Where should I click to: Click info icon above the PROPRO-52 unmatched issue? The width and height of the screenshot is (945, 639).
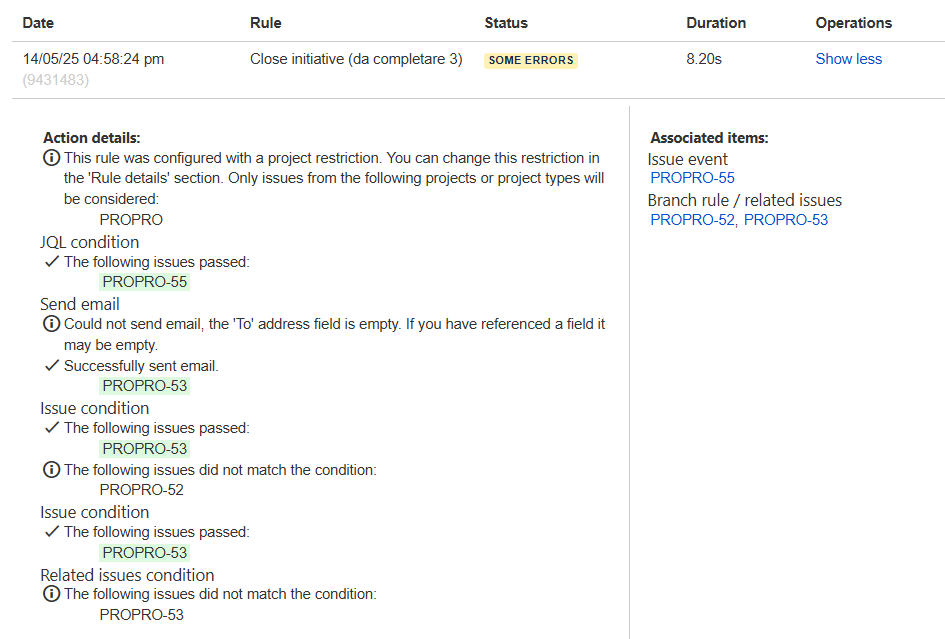point(51,470)
